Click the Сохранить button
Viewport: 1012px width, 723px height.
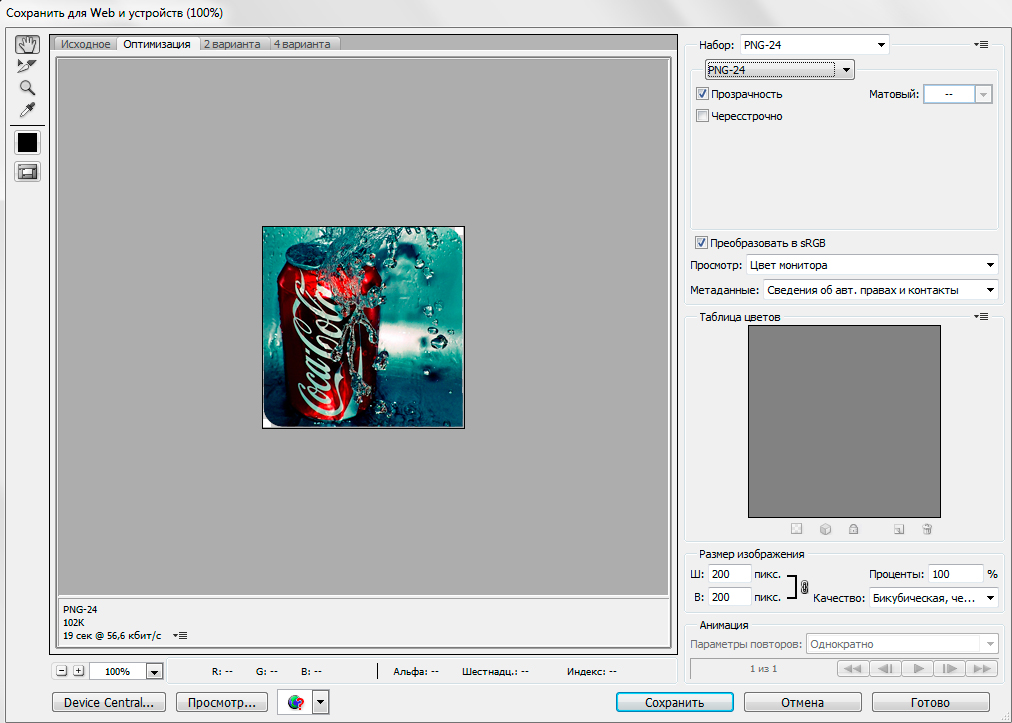(x=674, y=702)
